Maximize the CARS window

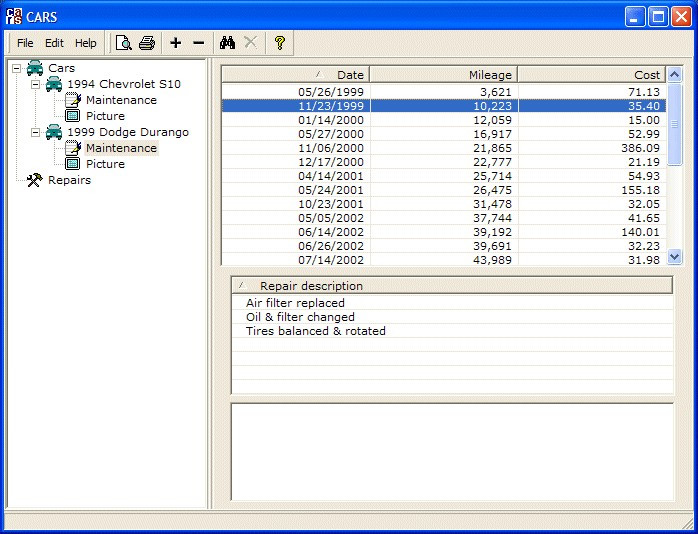tap(658, 17)
